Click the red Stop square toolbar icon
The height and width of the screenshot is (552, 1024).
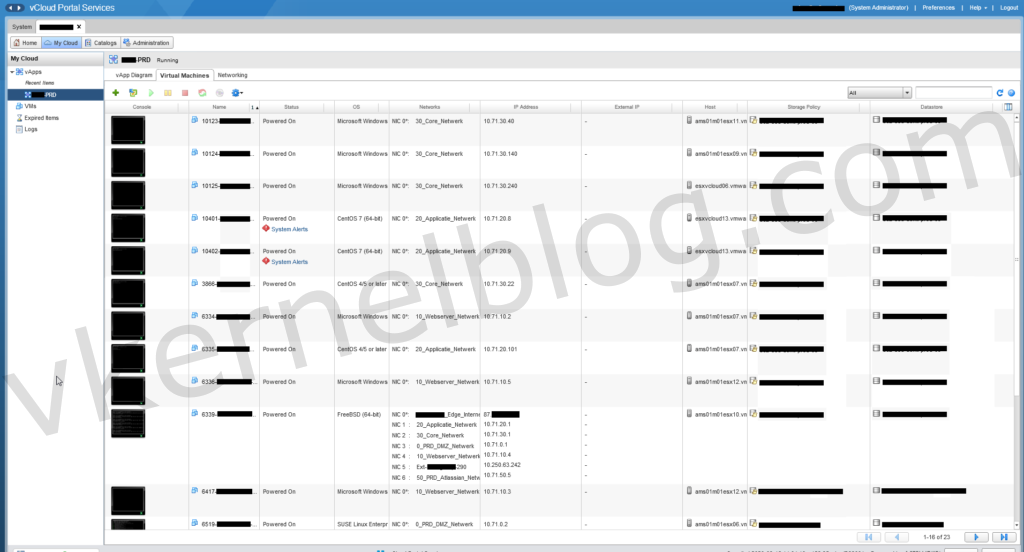pos(185,93)
